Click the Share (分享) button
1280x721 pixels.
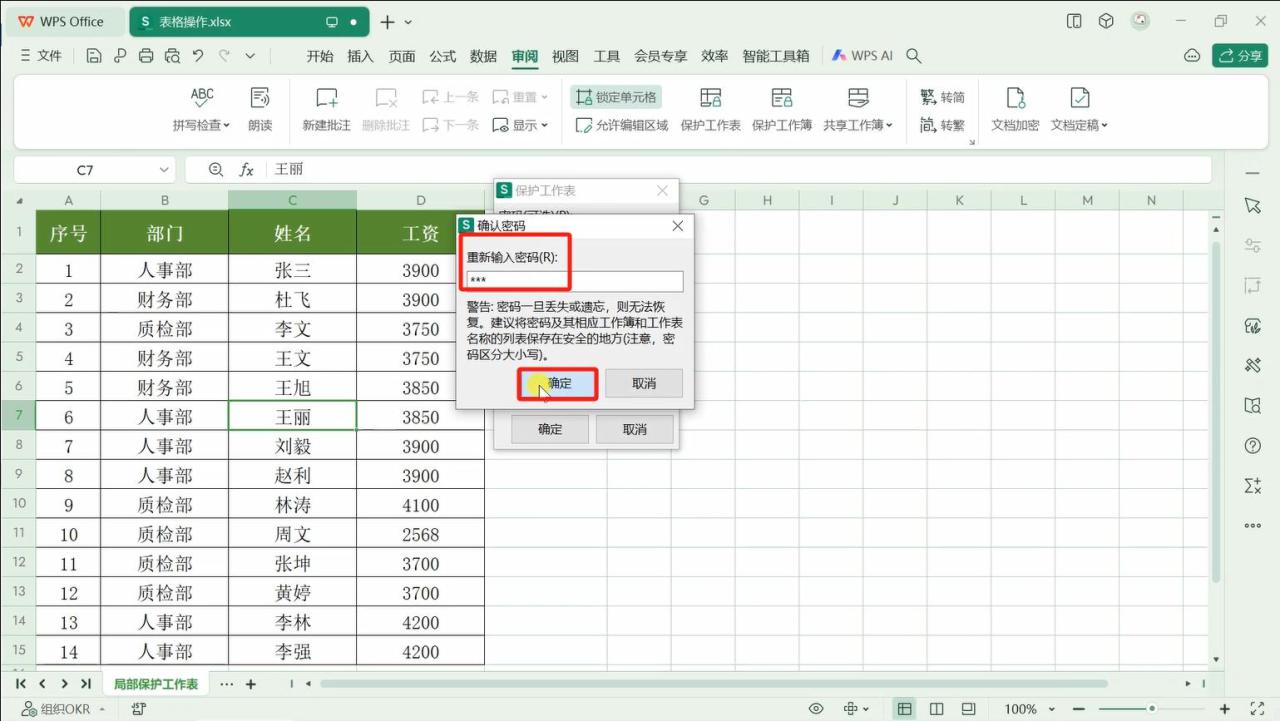tap(1240, 56)
